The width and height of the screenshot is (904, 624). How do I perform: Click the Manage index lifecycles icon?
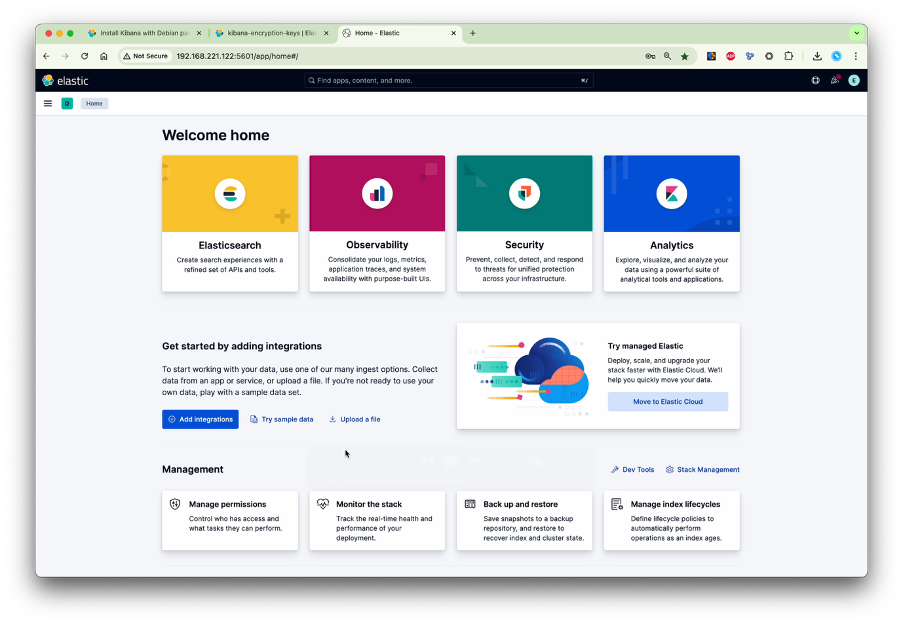point(617,505)
